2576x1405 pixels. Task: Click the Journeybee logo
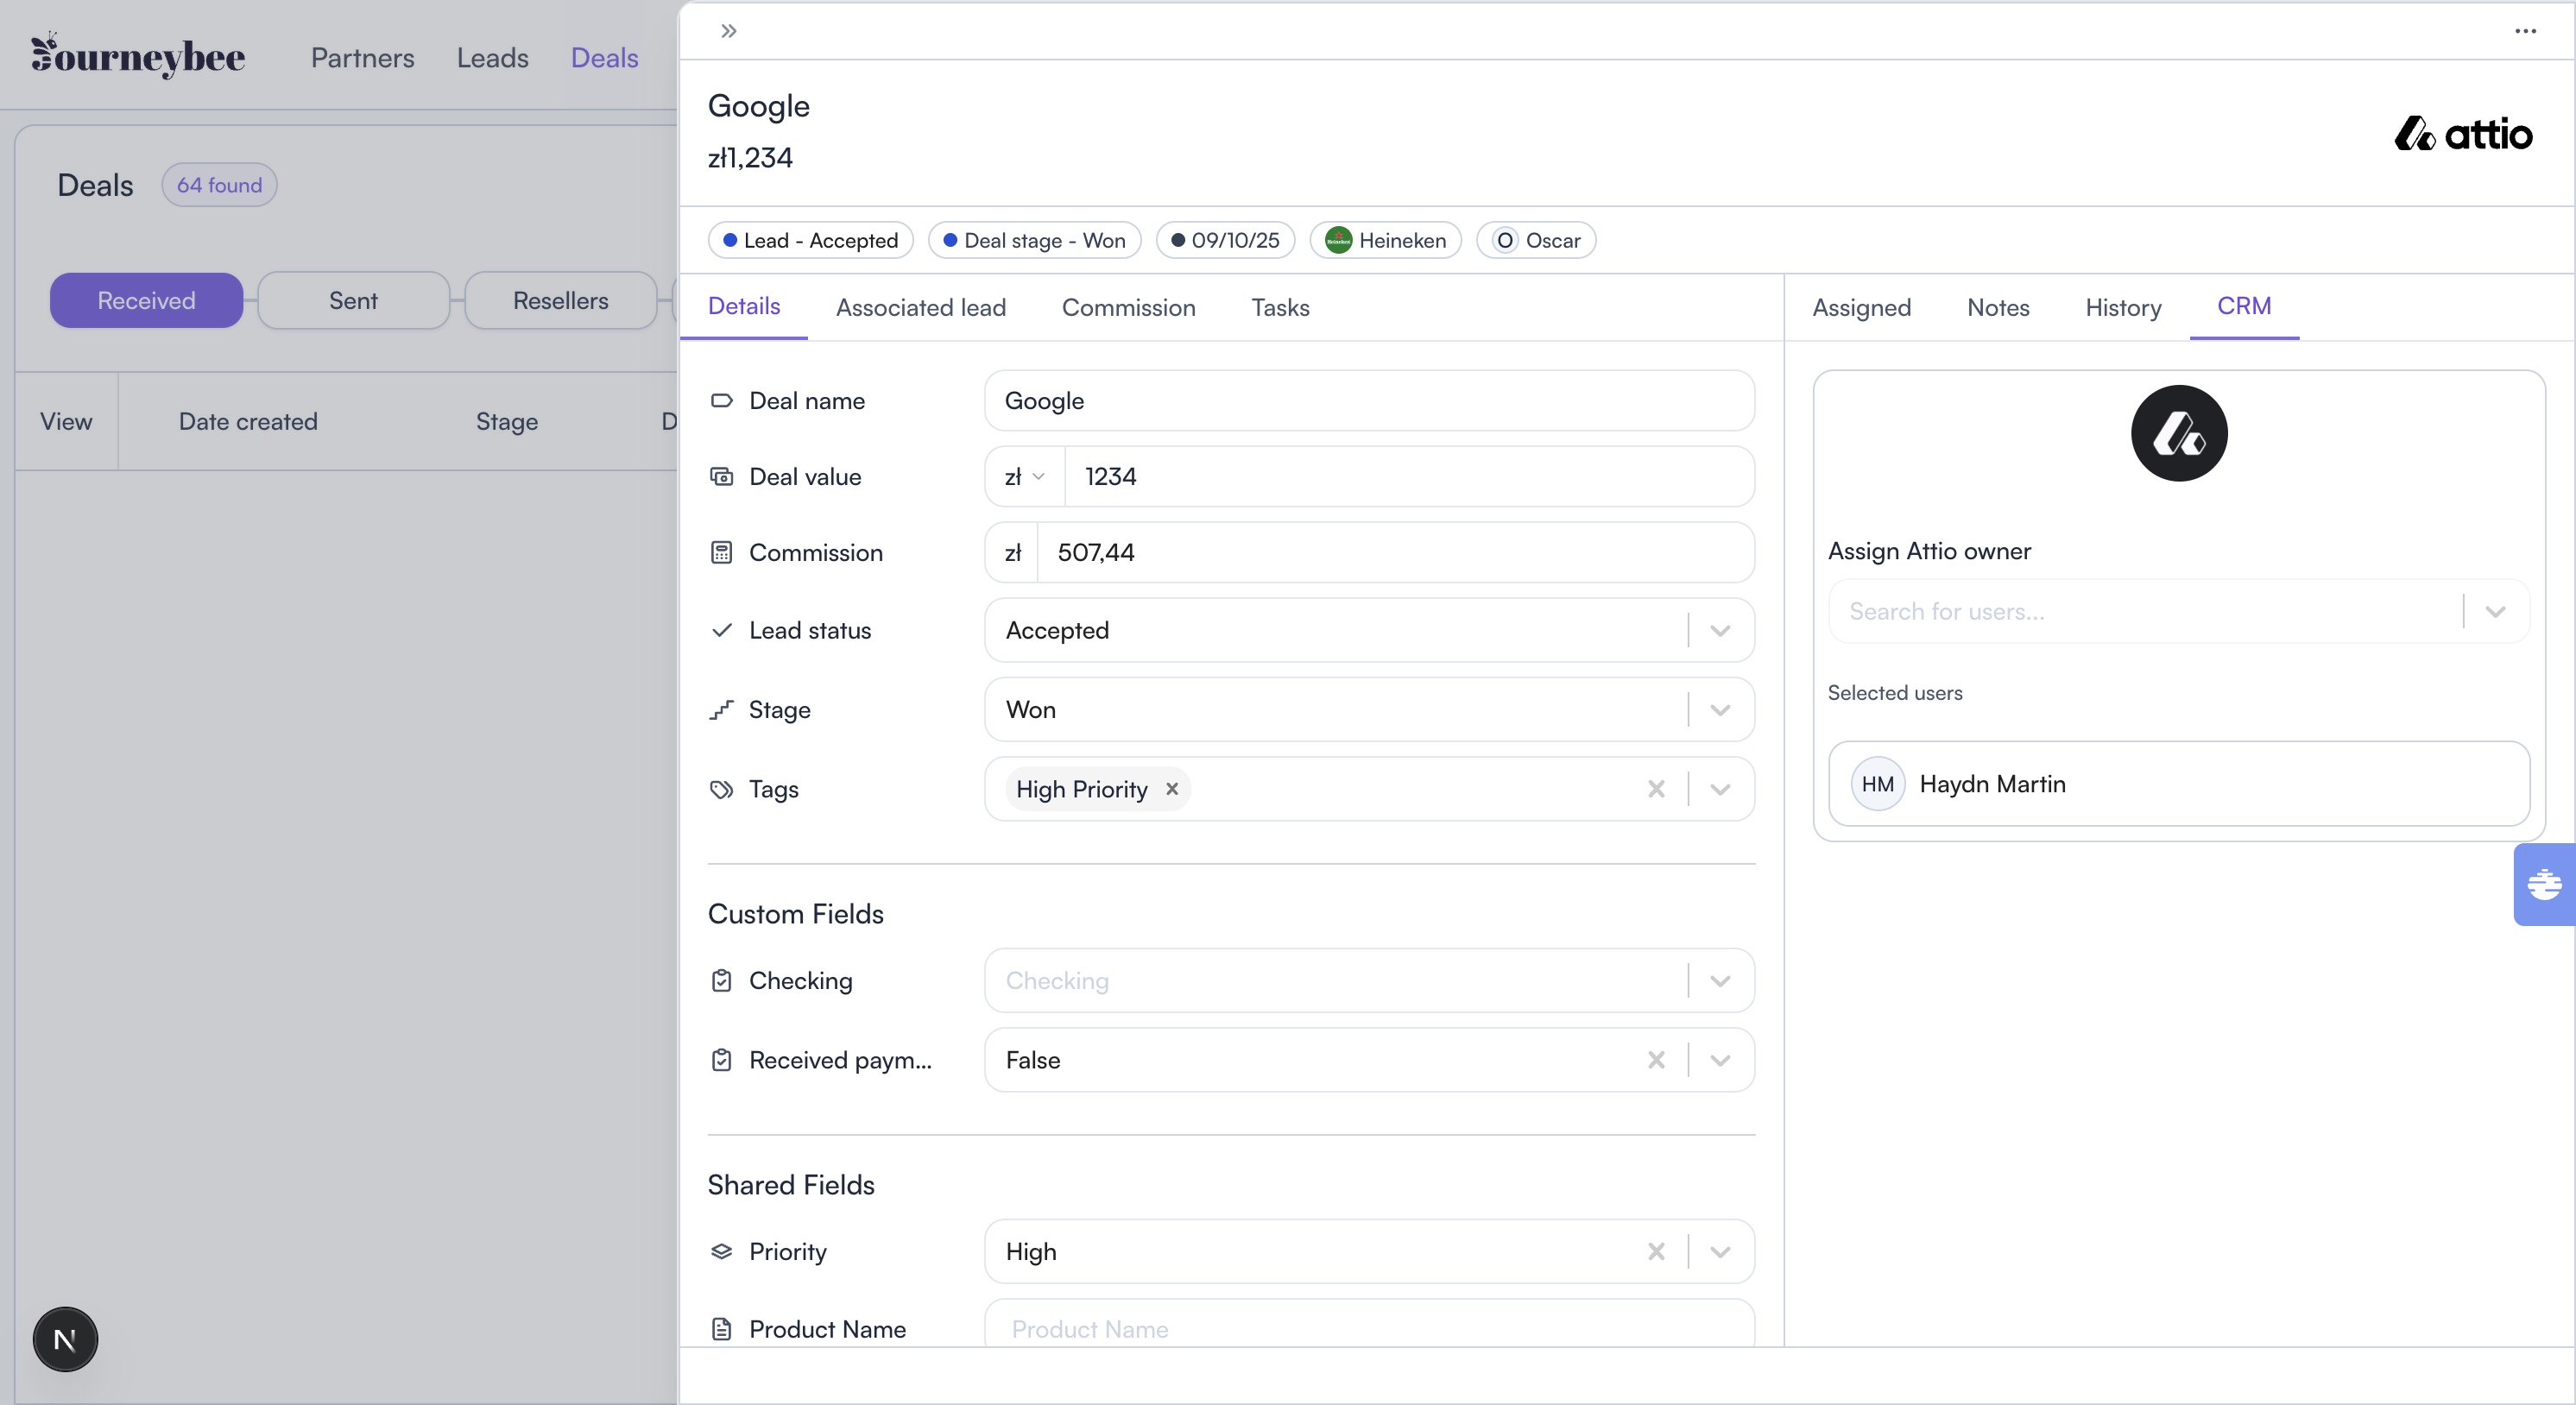[x=138, y=56]
